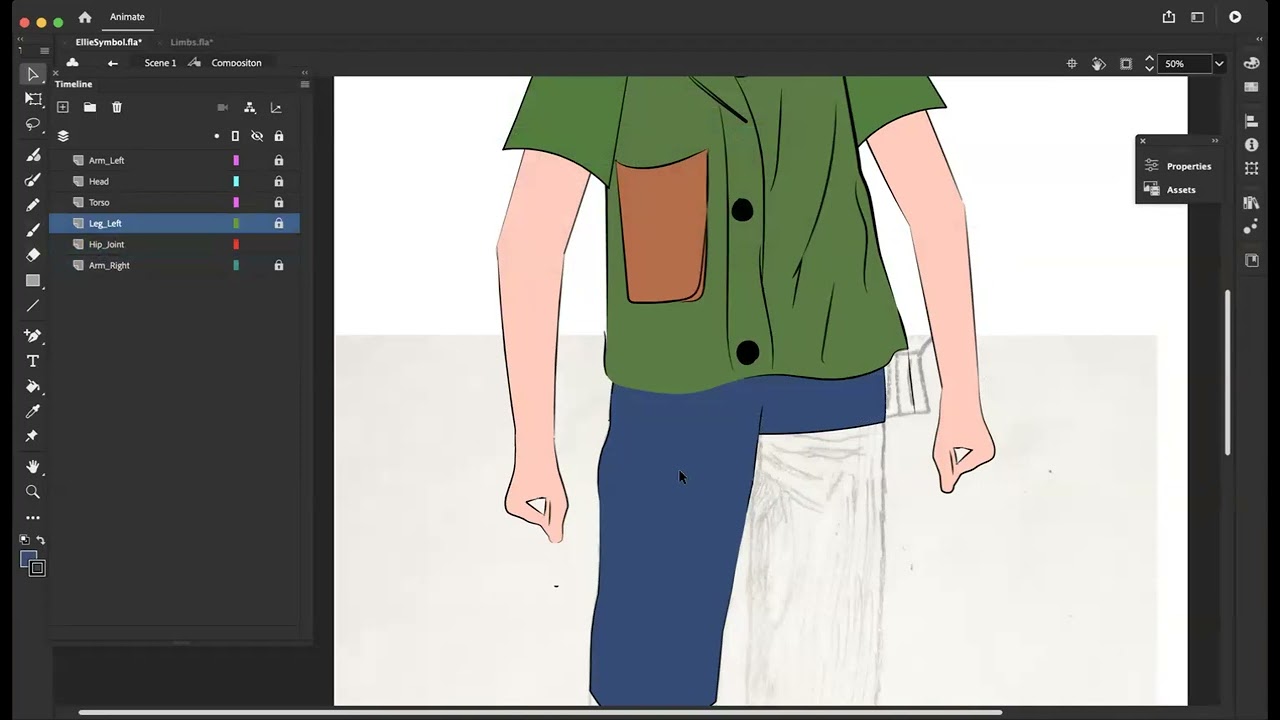The image size is (1280, 720).
Task: Select the Free Transform tool
Action: (x=33, y=99)
